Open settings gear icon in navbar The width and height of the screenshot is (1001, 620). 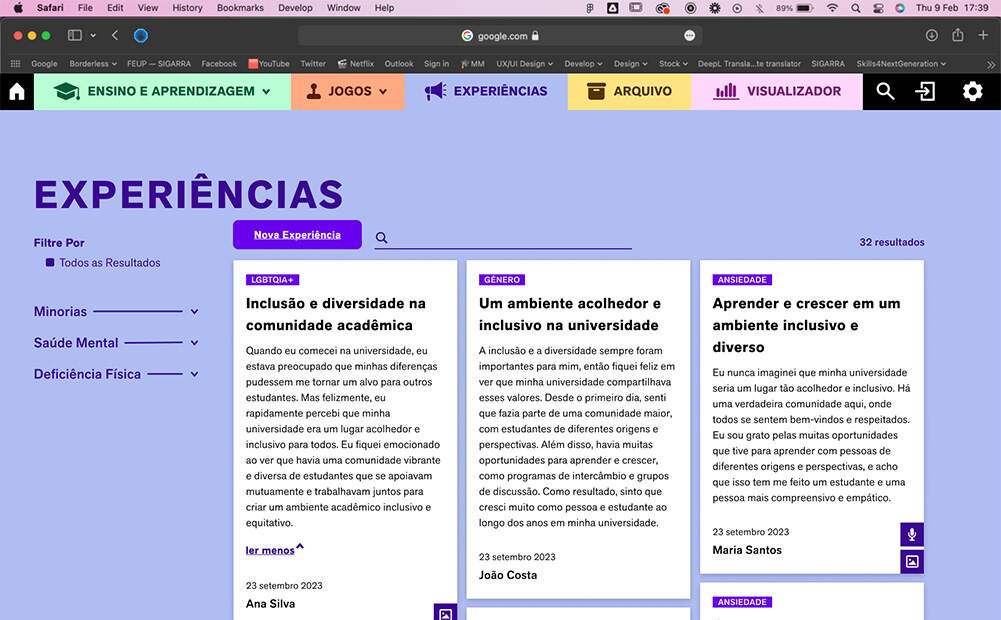(x=972, y=92)
